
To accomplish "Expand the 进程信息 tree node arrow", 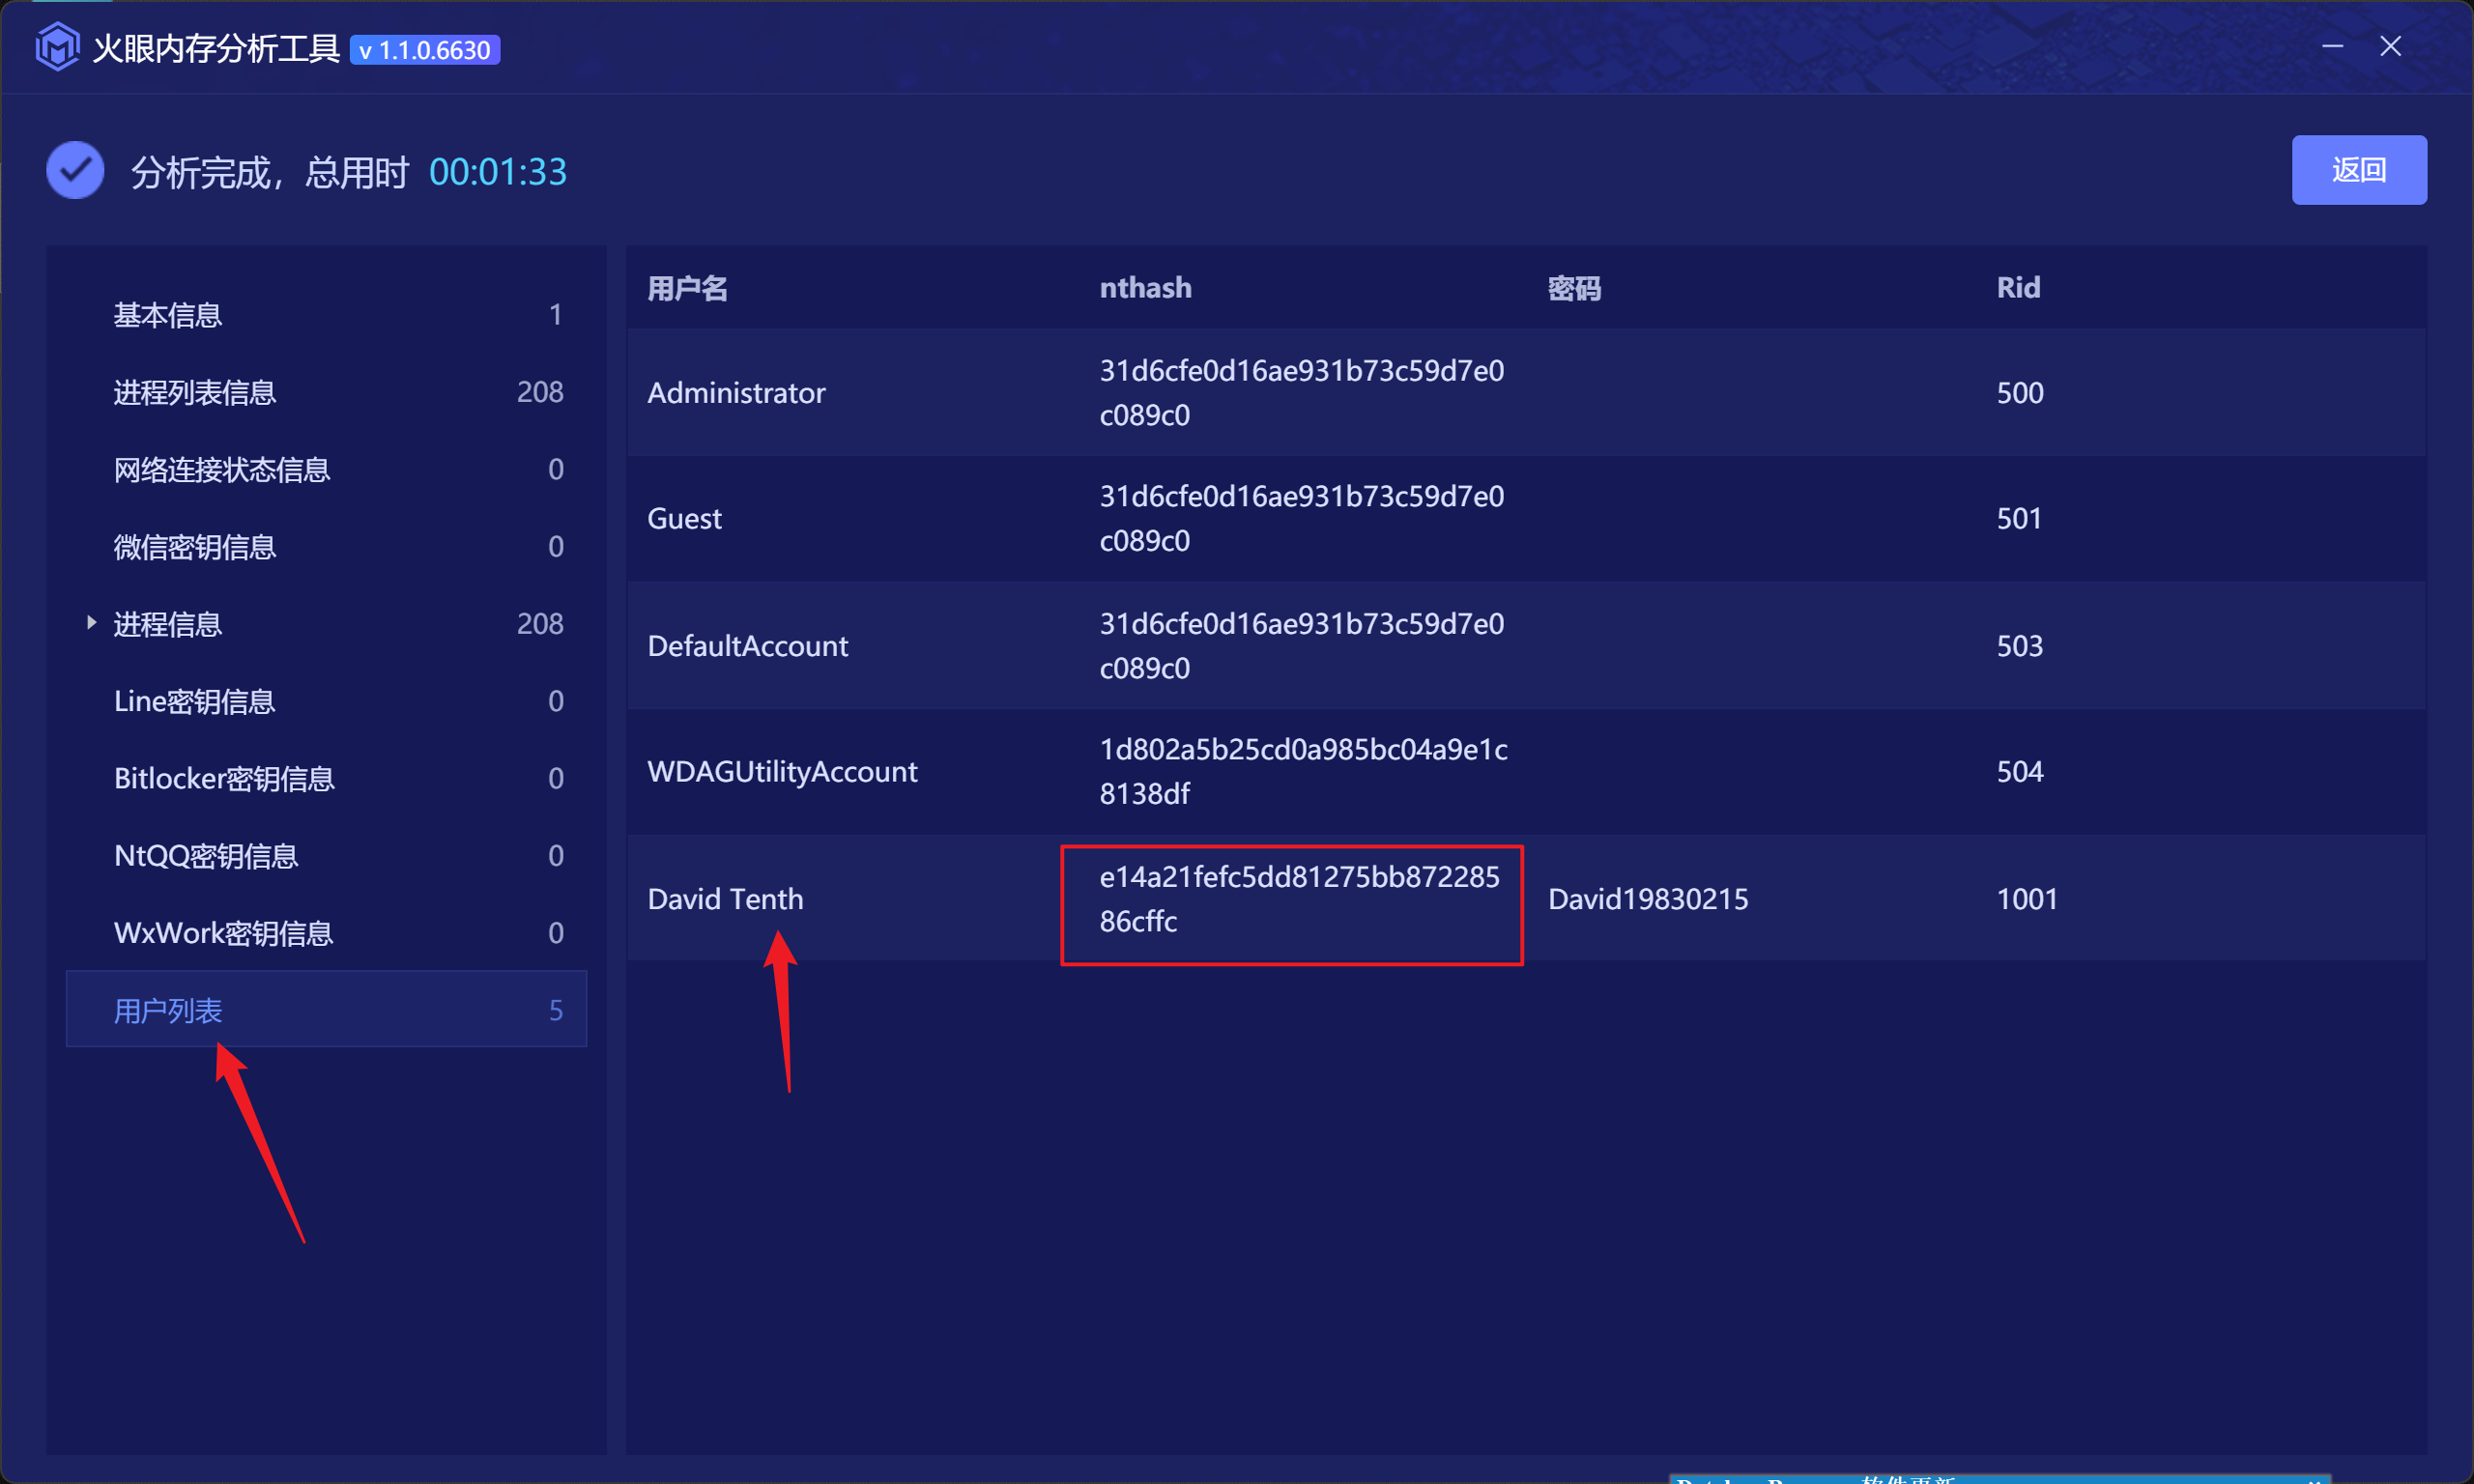I will pyautogui.click(x=91, y=623).
